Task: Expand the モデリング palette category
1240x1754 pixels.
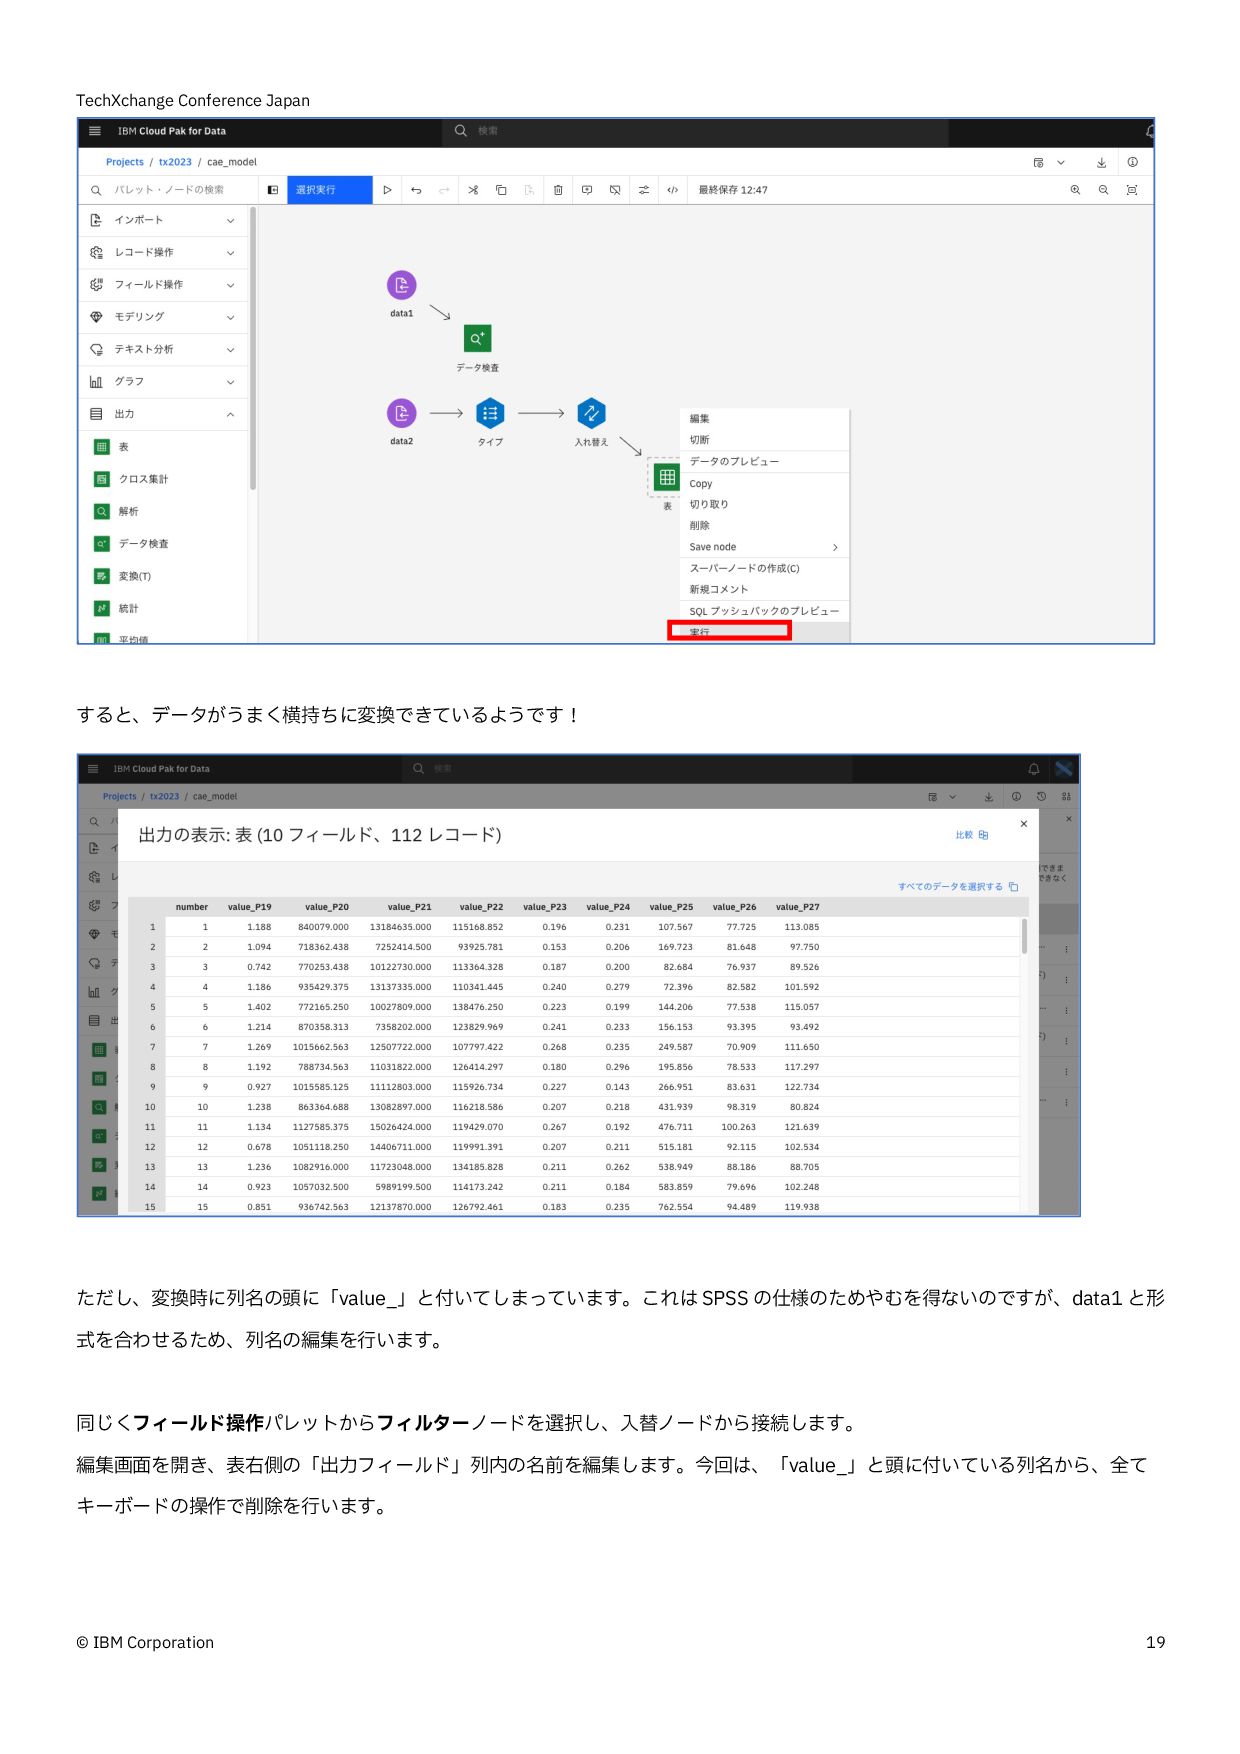Action: (x=164, y=317)
